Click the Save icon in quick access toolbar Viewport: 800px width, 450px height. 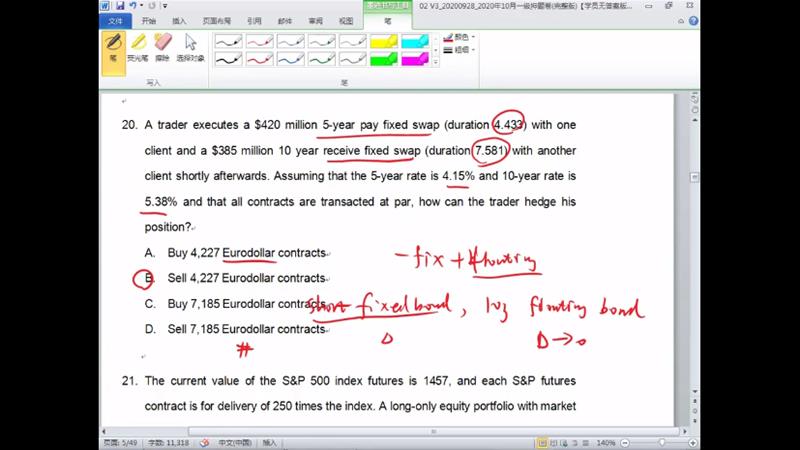(x=121, y=6)
